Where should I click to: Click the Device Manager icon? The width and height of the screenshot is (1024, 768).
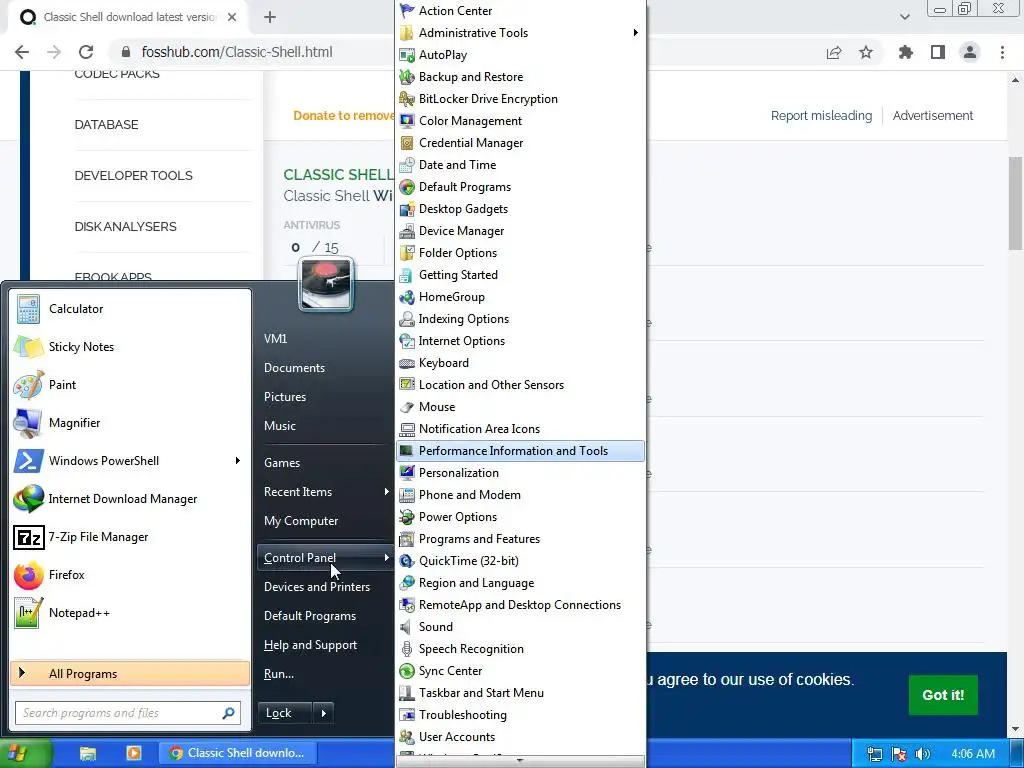(407, 231)
